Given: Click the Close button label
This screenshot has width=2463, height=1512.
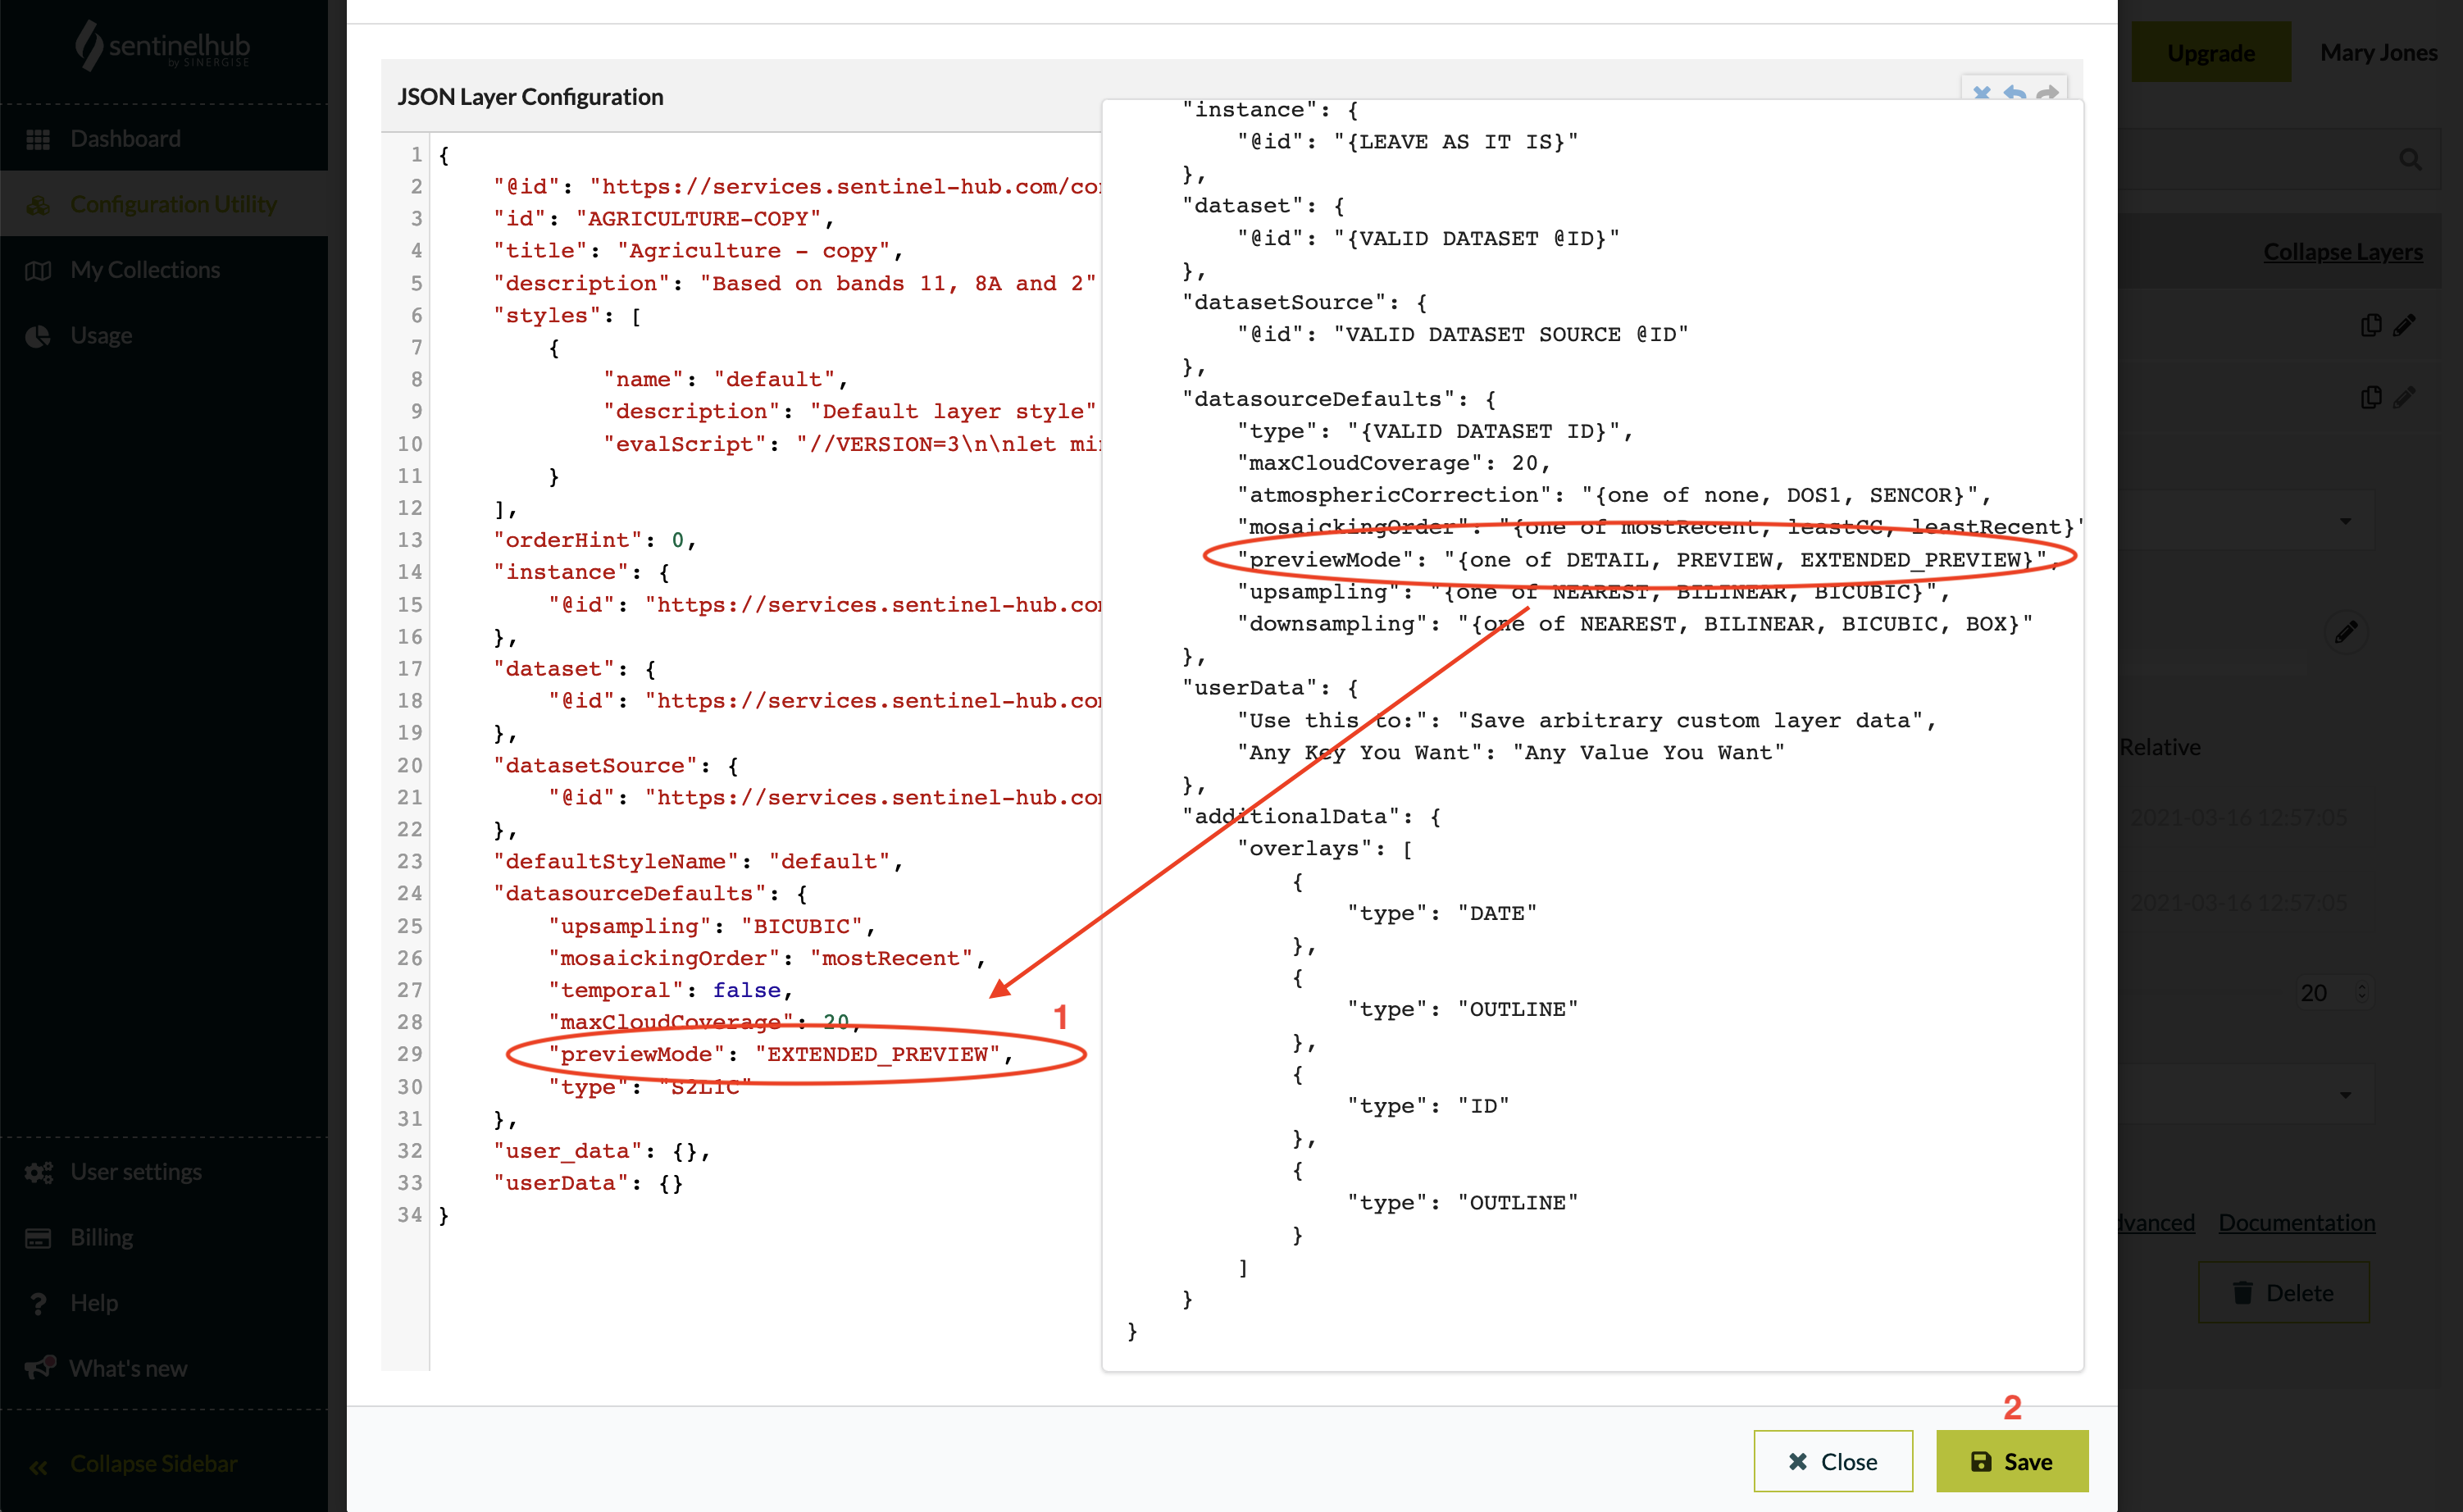Looking at the screenshot, I should (1848, 1461).
